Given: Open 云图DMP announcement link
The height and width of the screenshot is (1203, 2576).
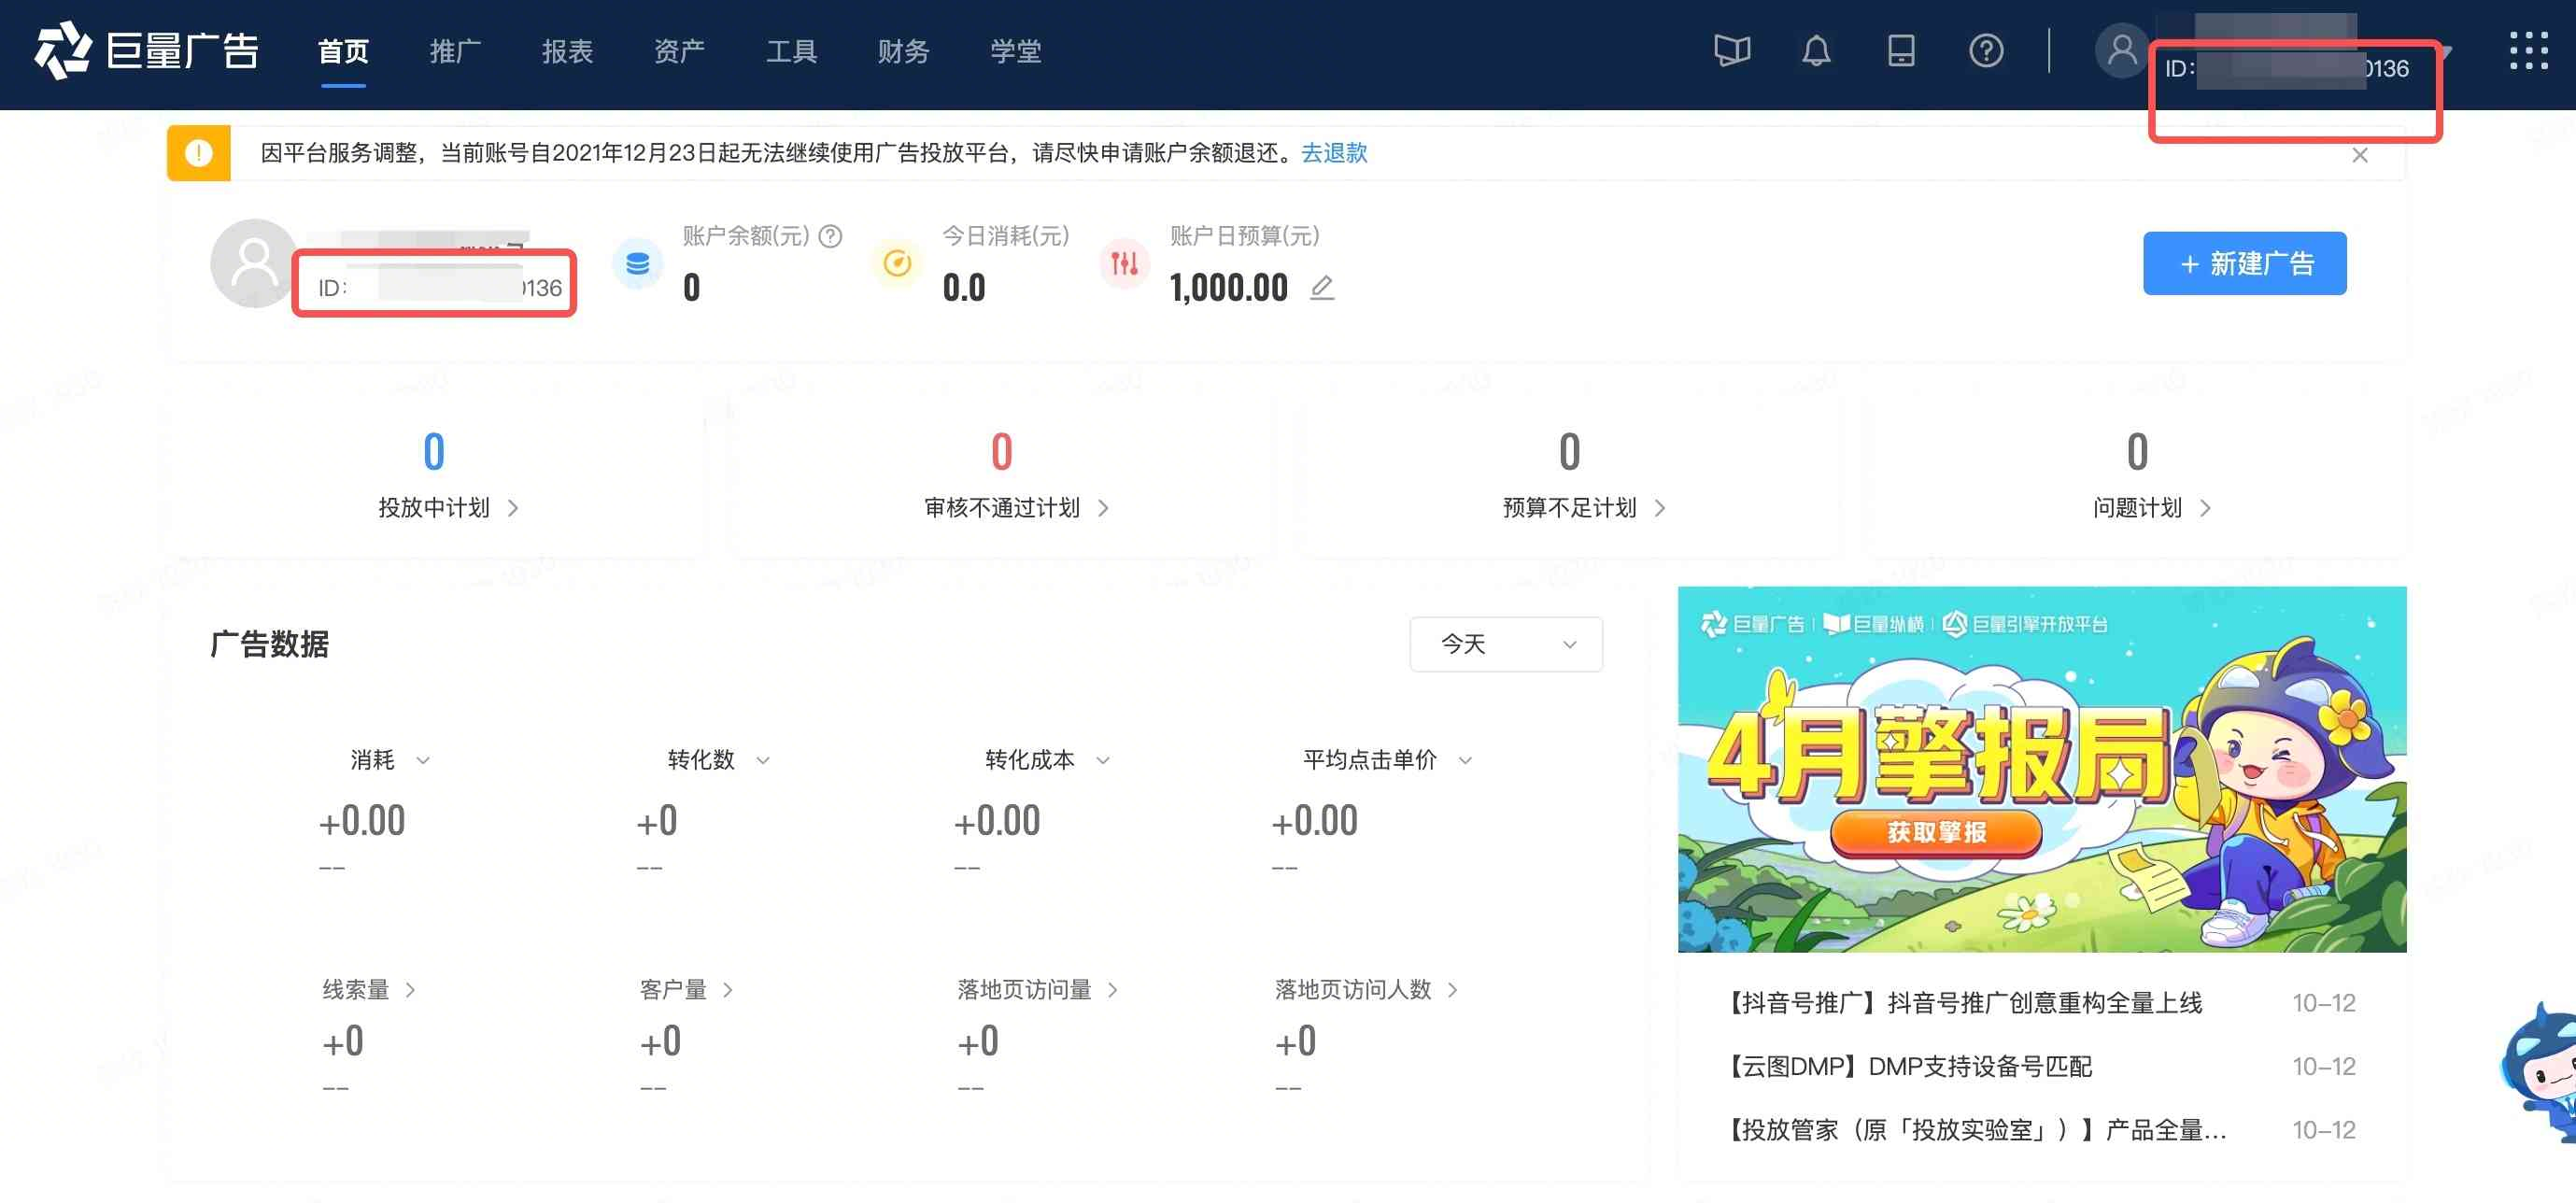Looking at the screenshot, I should [1910, 1066].
